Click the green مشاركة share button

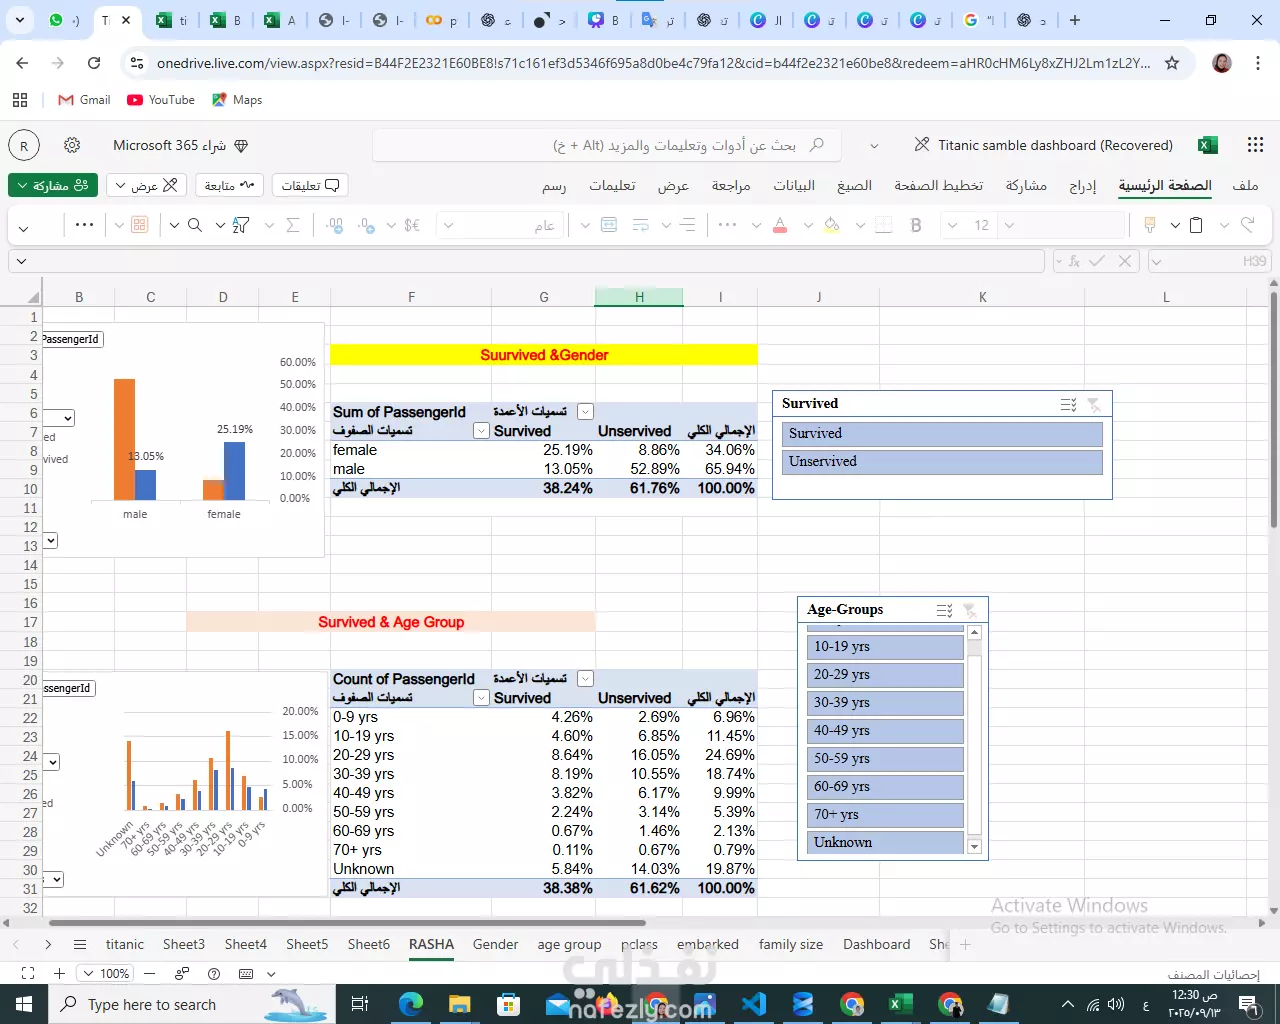[x=54, y=185]
